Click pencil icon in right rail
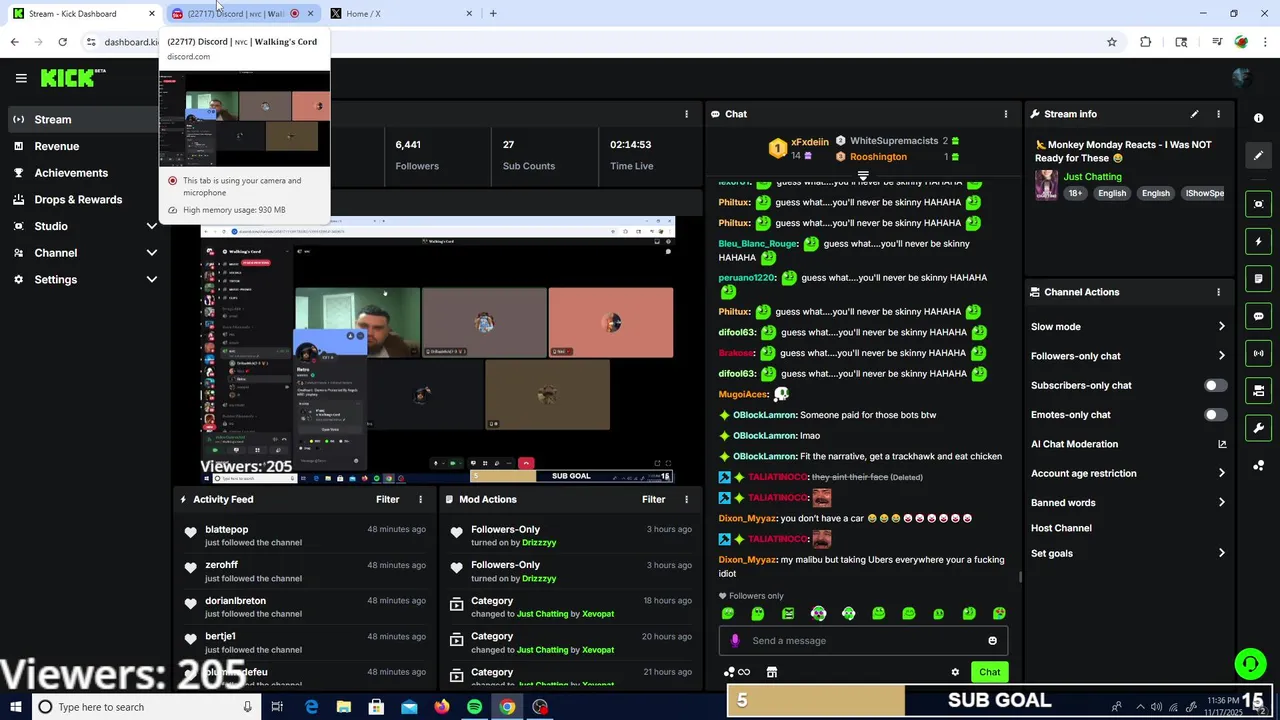The width and height of the screenshot is (1280, 720). 1258,155
